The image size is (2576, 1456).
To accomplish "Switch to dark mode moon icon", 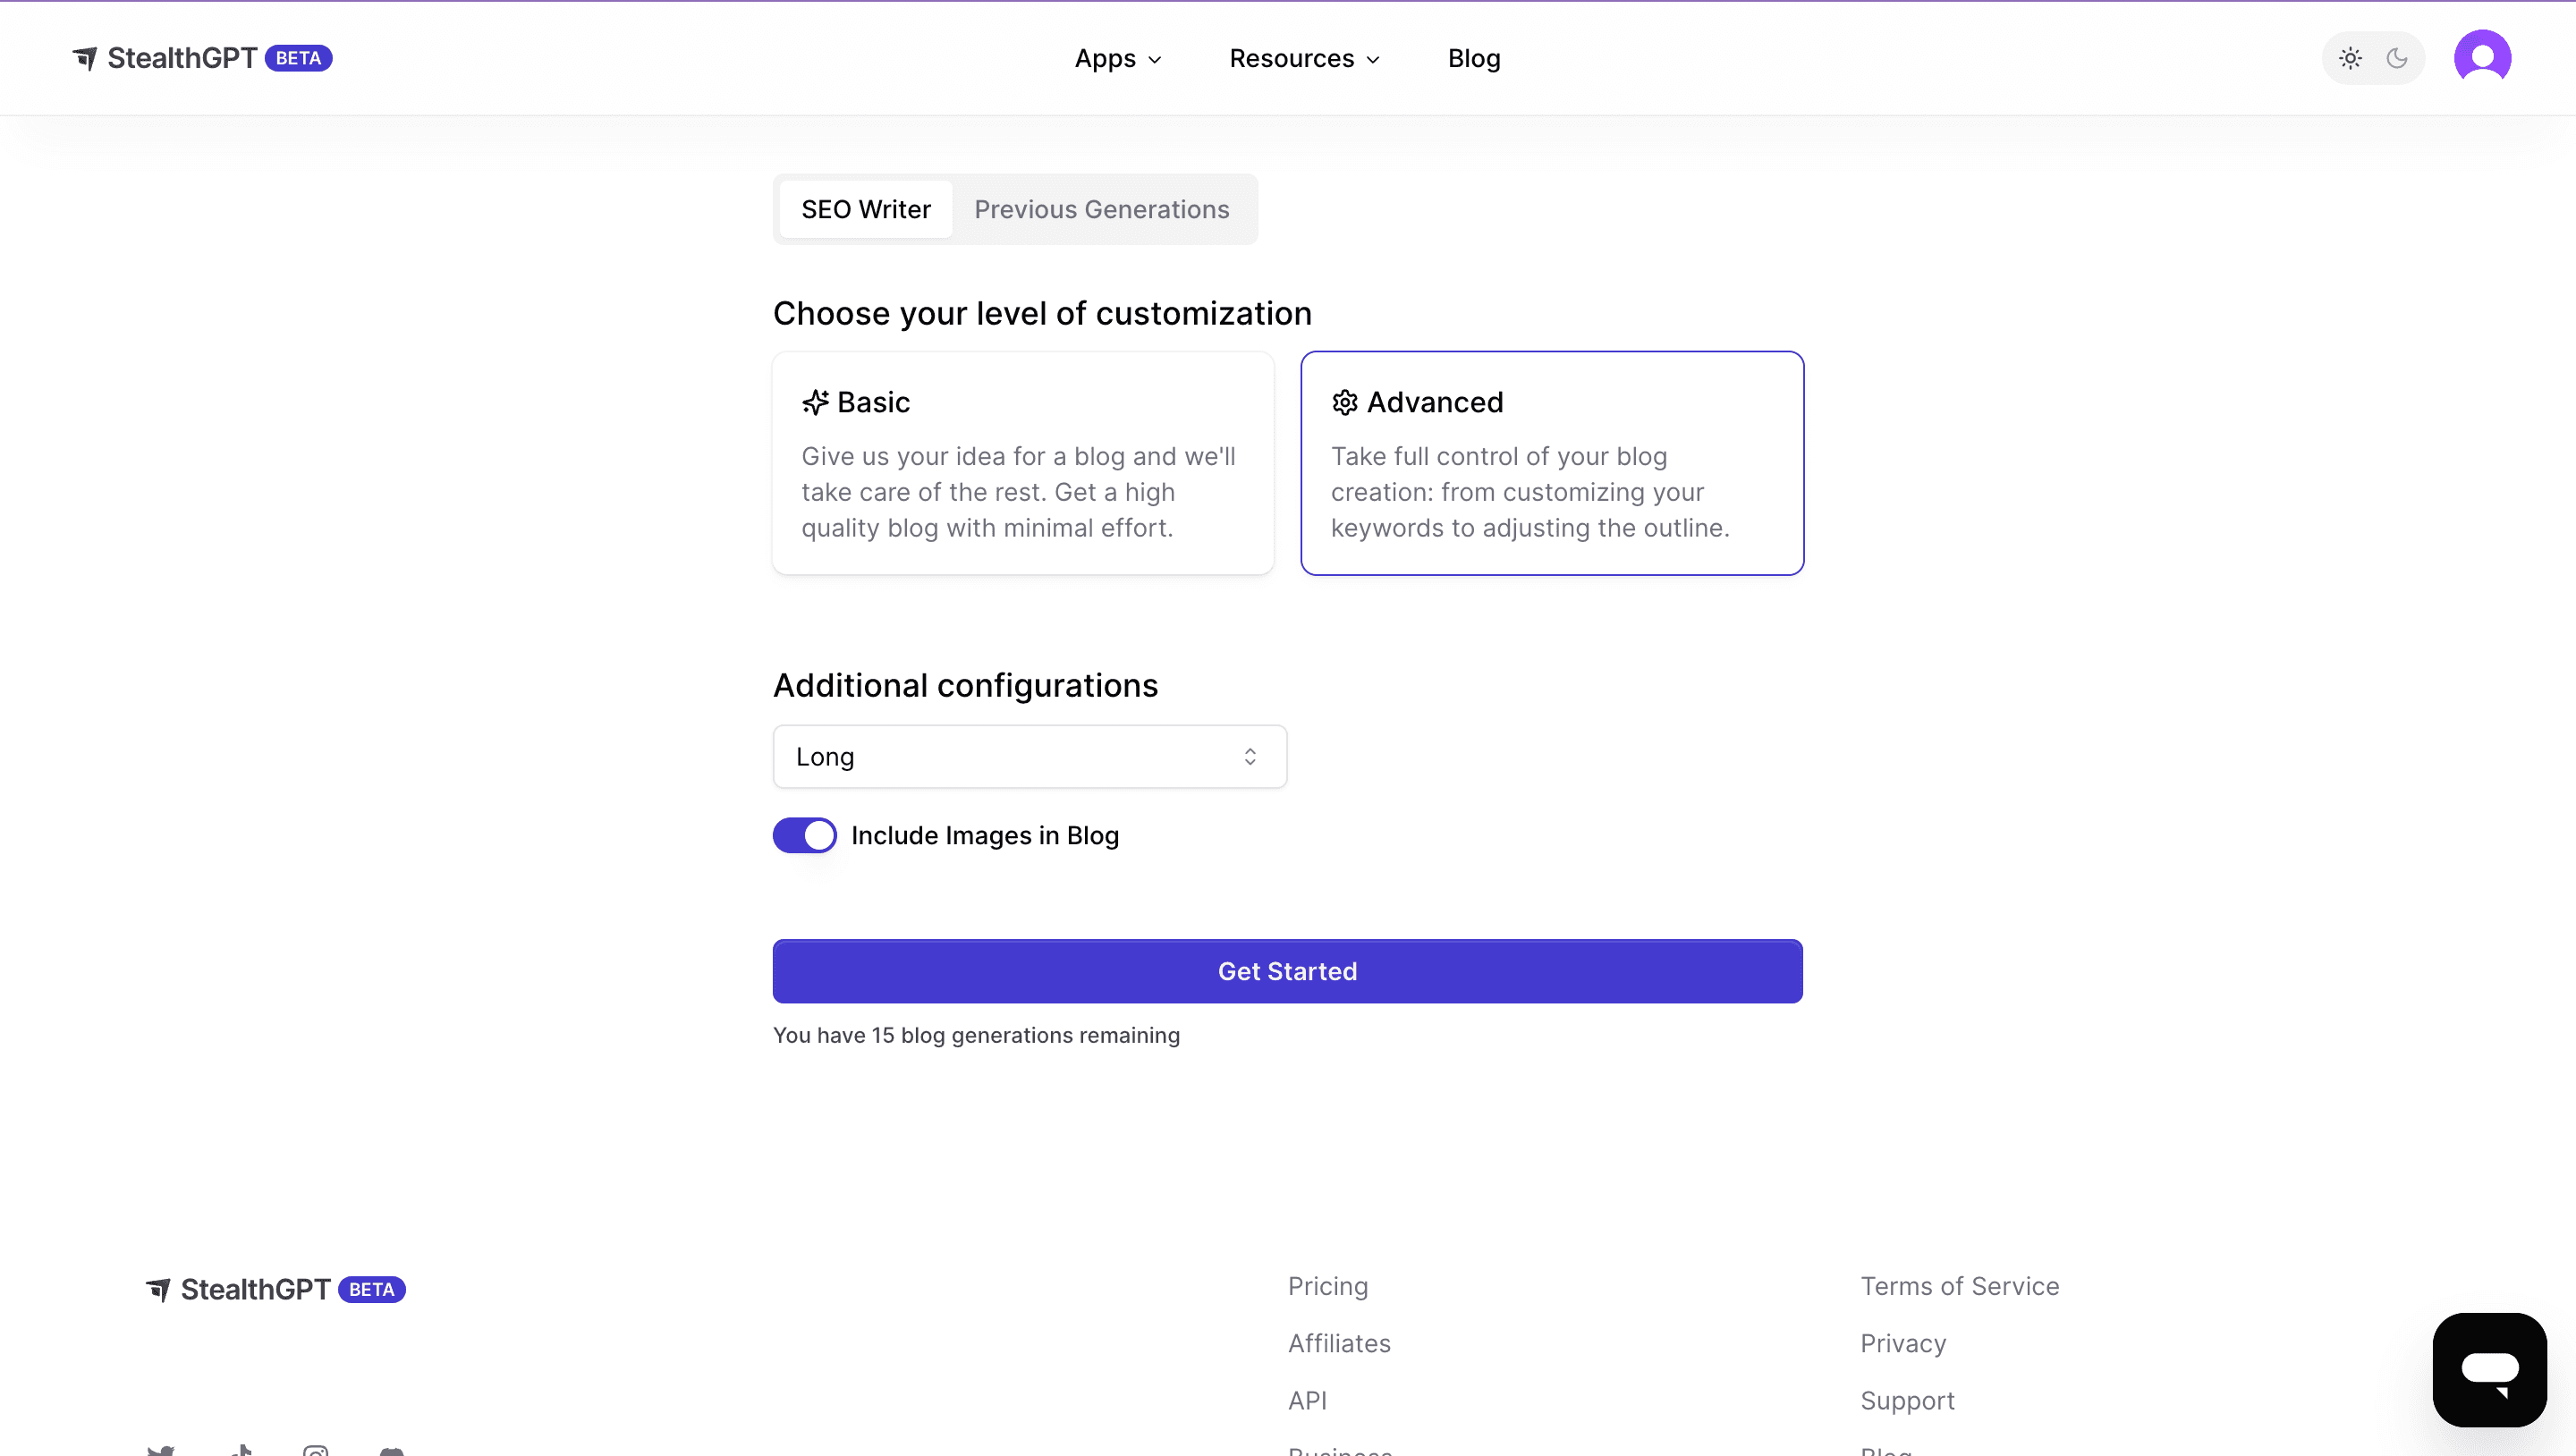I will click(x=2397, y=58).
